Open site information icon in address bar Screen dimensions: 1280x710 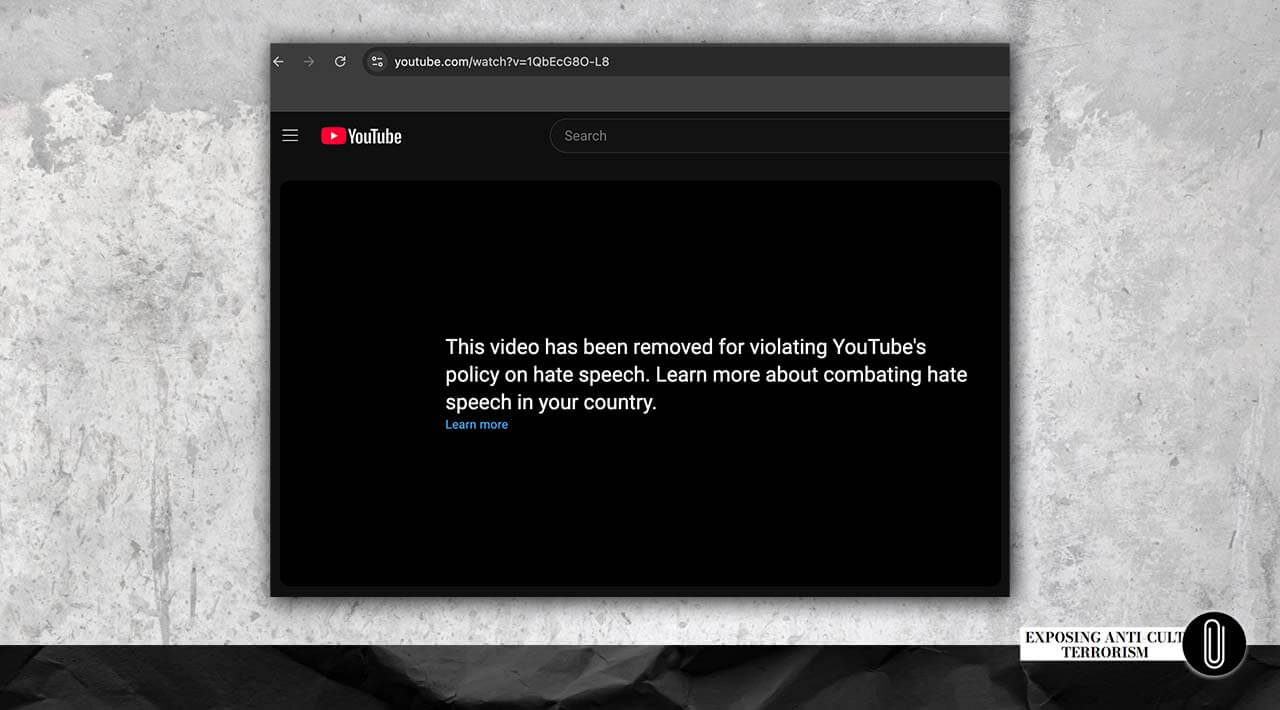pos(377,62)
